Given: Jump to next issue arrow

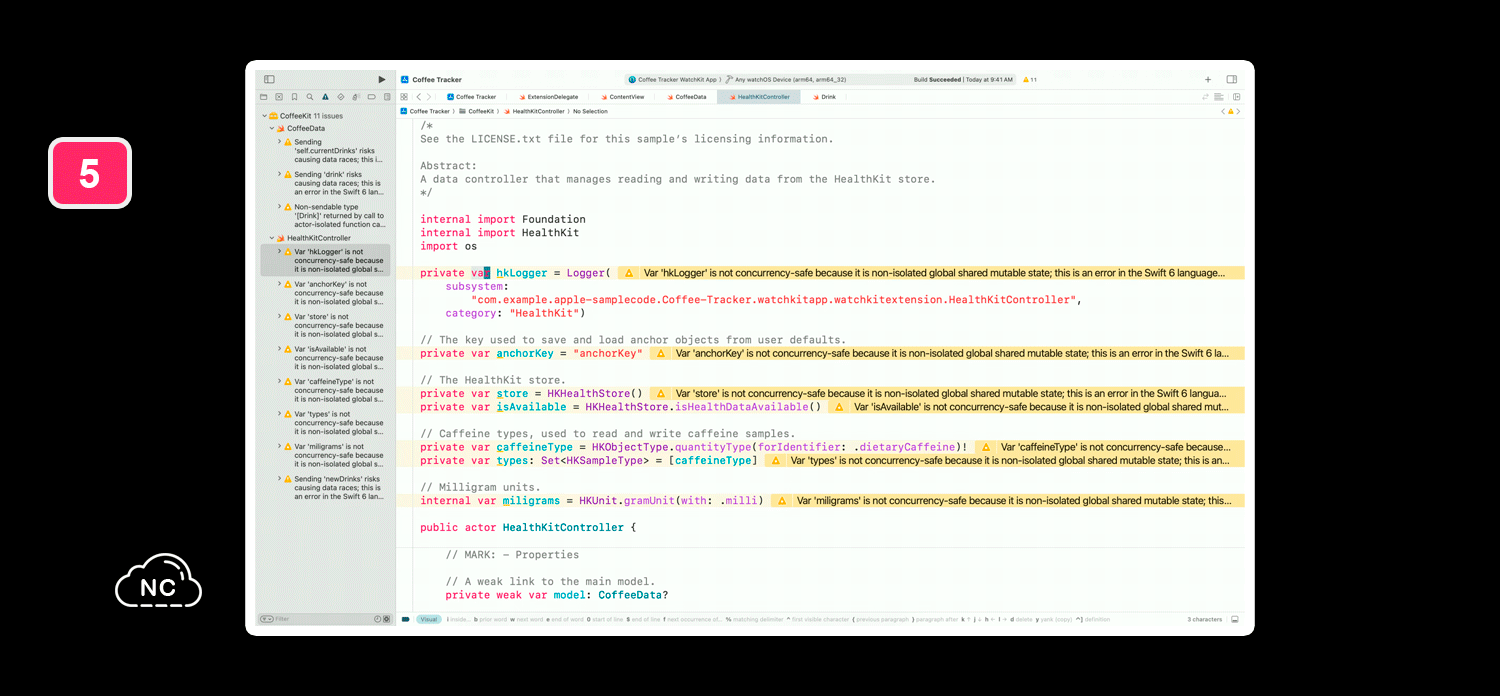Looking at the screenshot, I should tap(1239, 111).
